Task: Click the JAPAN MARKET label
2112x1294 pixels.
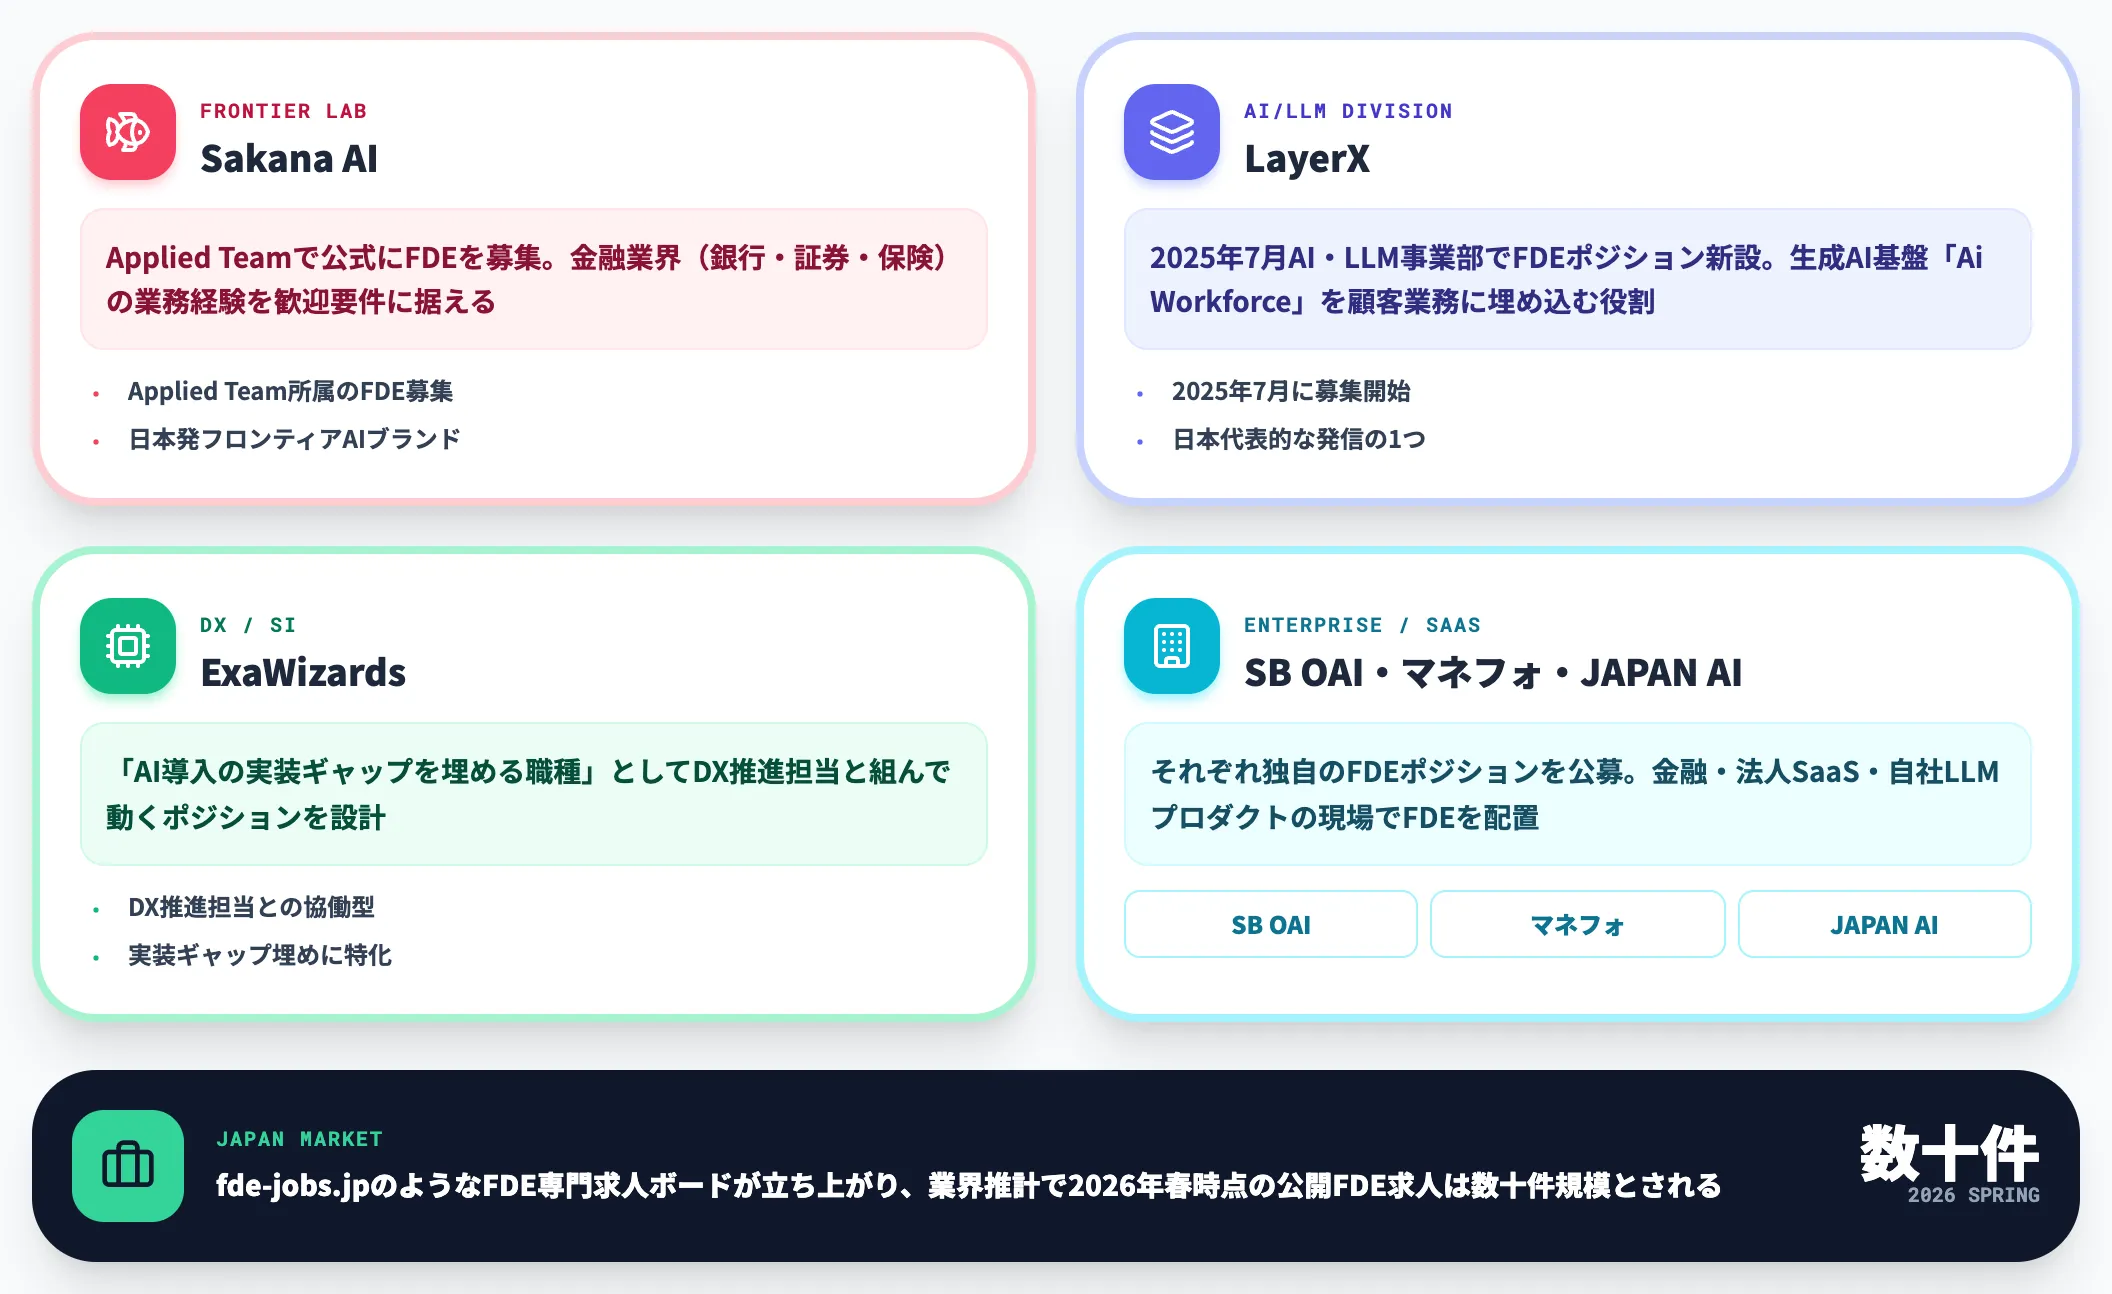Action: 299,1139
